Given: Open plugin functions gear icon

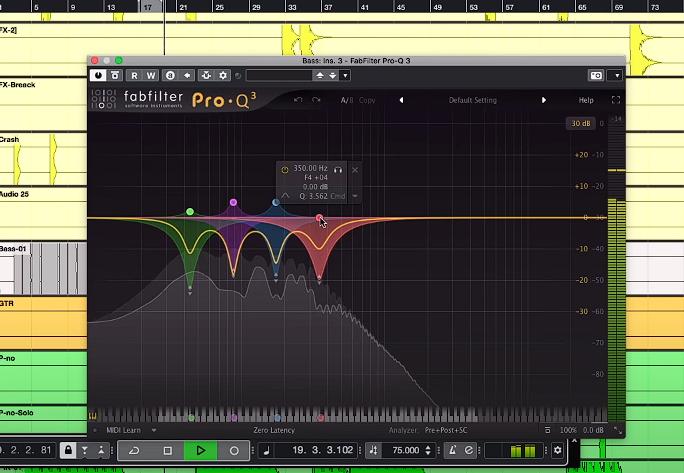Looking at the screenshot, I should 223,75.
